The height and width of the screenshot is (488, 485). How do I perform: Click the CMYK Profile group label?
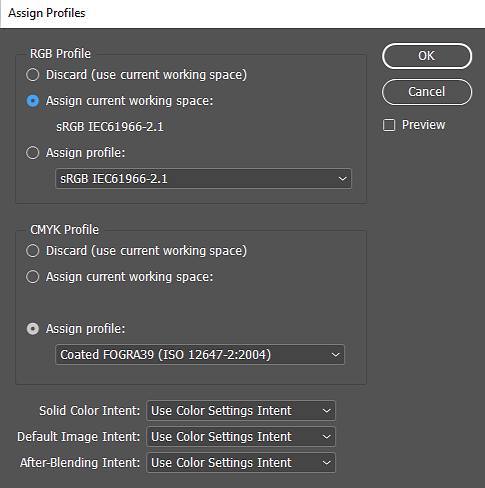click(64, 230)
